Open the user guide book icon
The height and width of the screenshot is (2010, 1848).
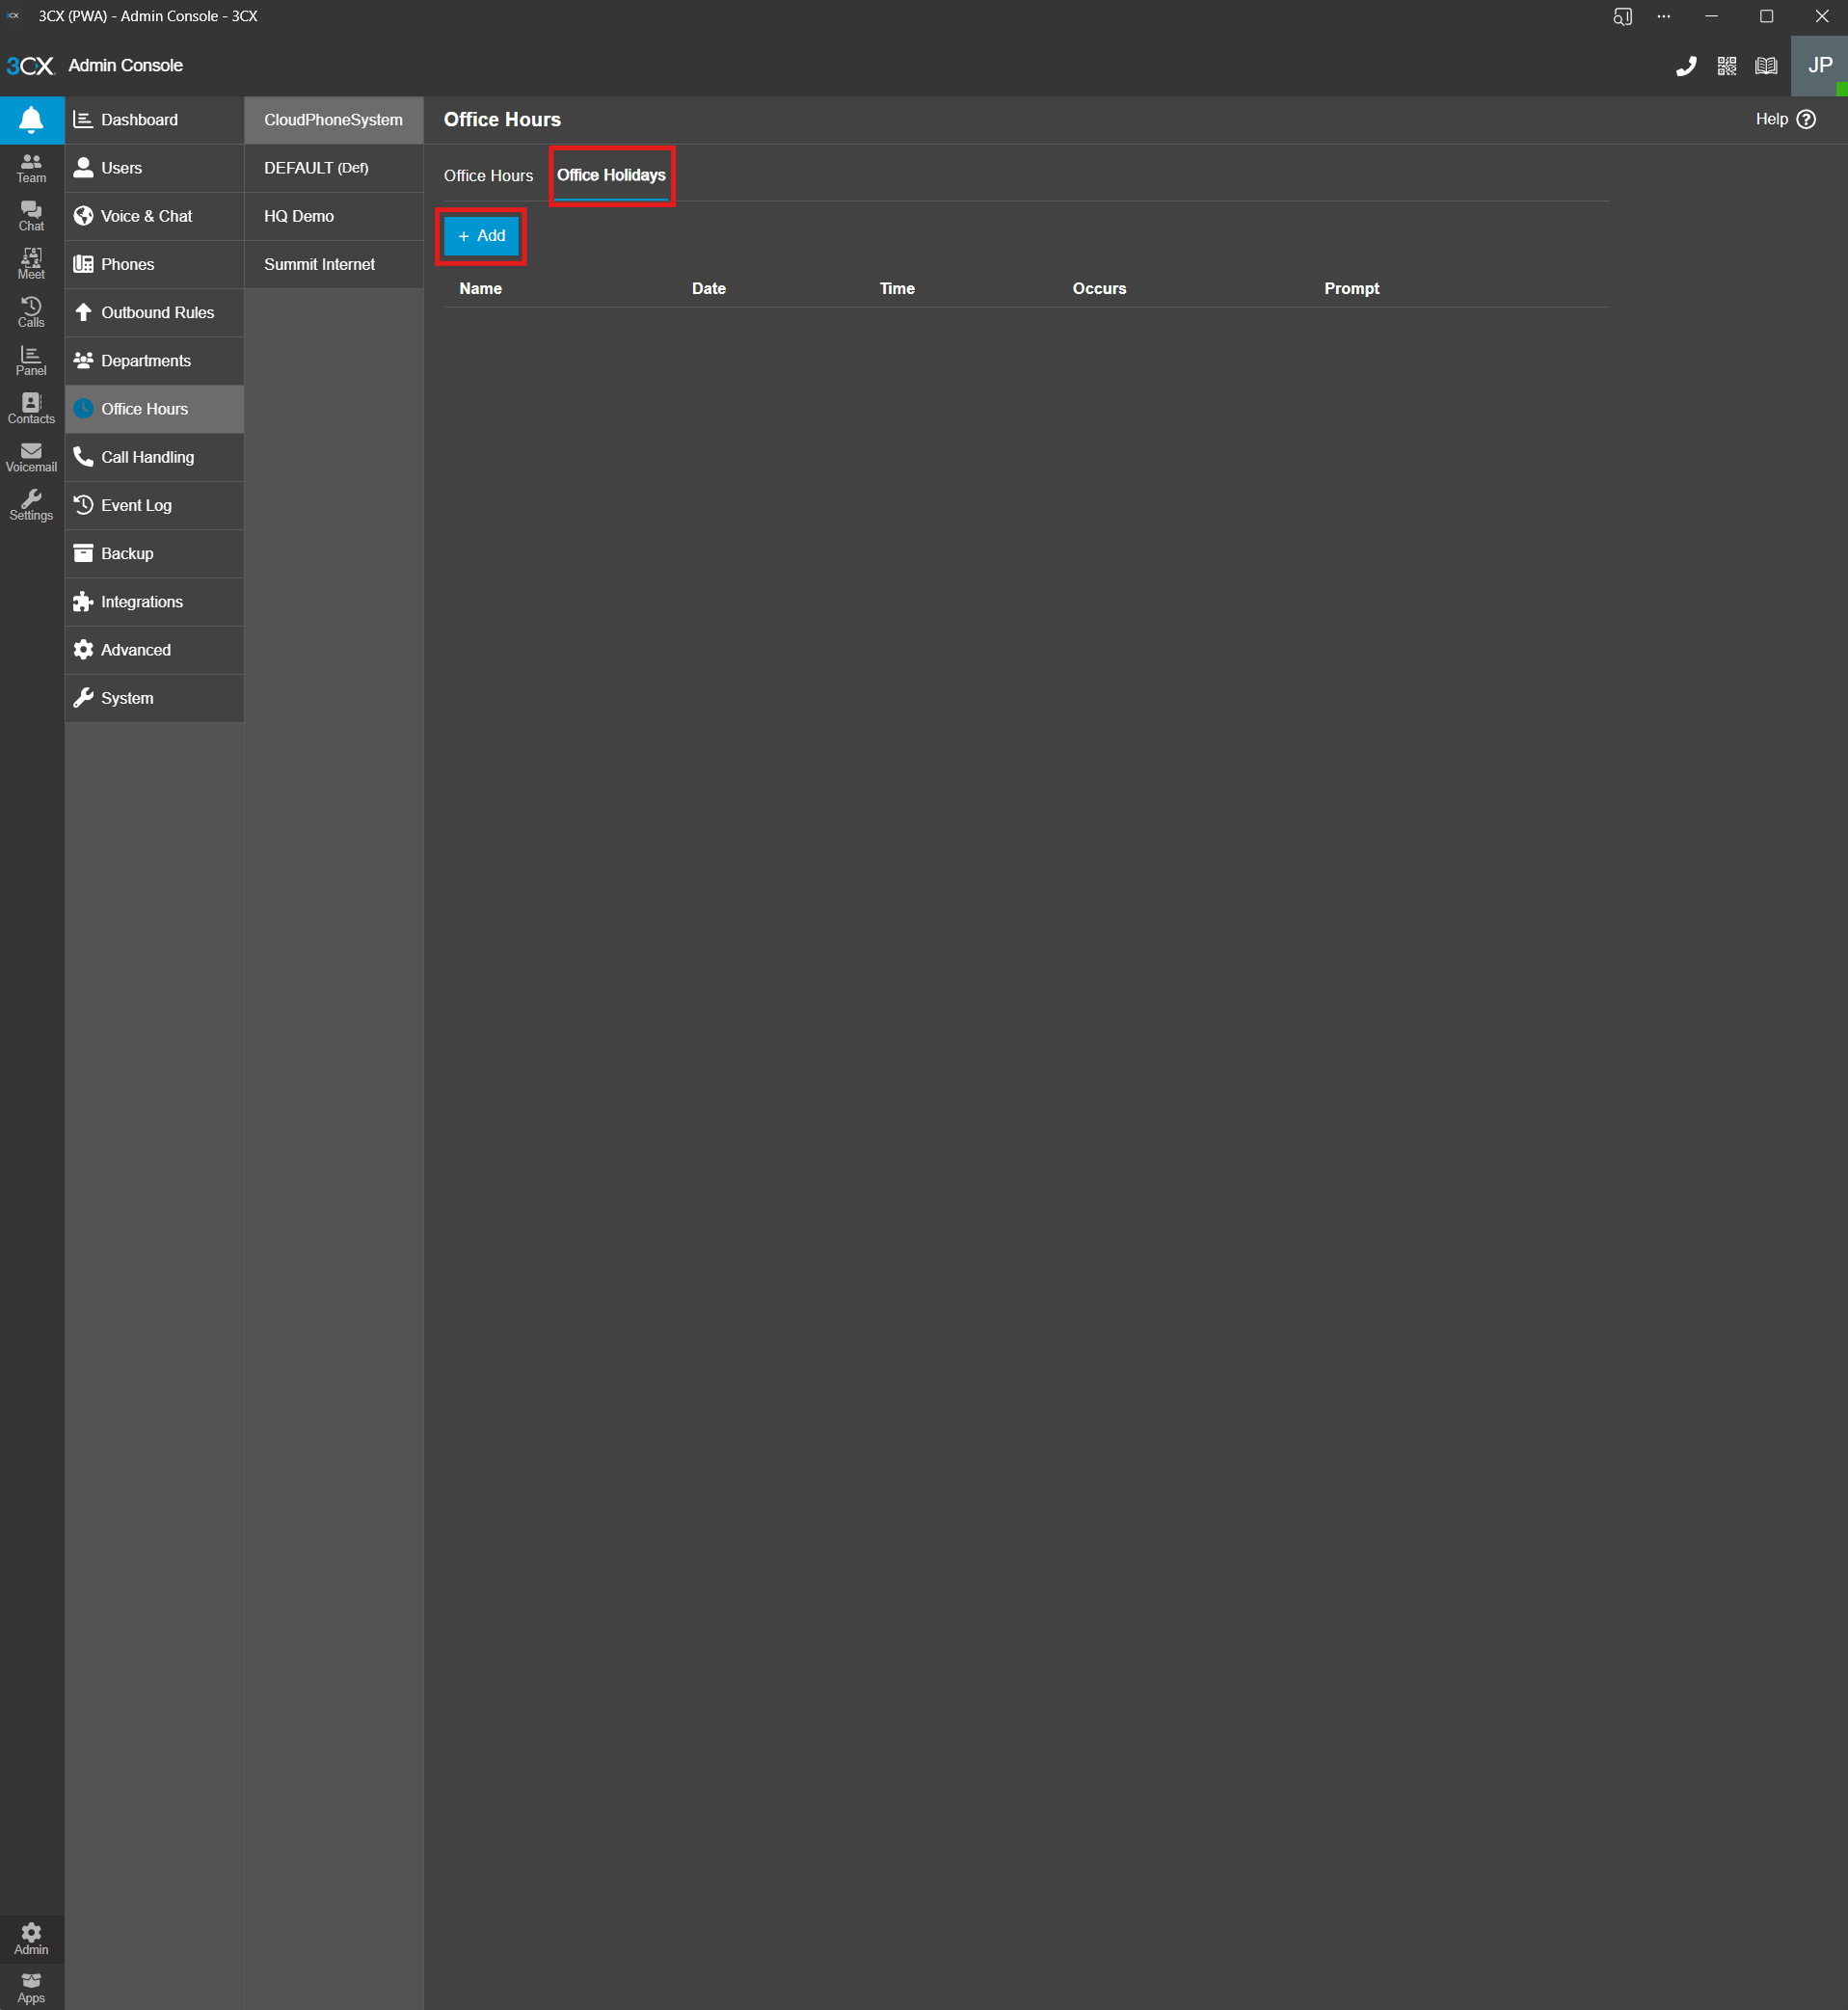[1766, 66]
